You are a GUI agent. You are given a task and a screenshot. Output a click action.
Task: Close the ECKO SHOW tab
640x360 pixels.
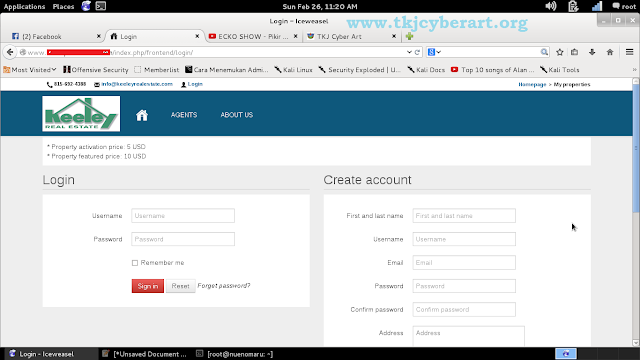click(x=296, y=36)
